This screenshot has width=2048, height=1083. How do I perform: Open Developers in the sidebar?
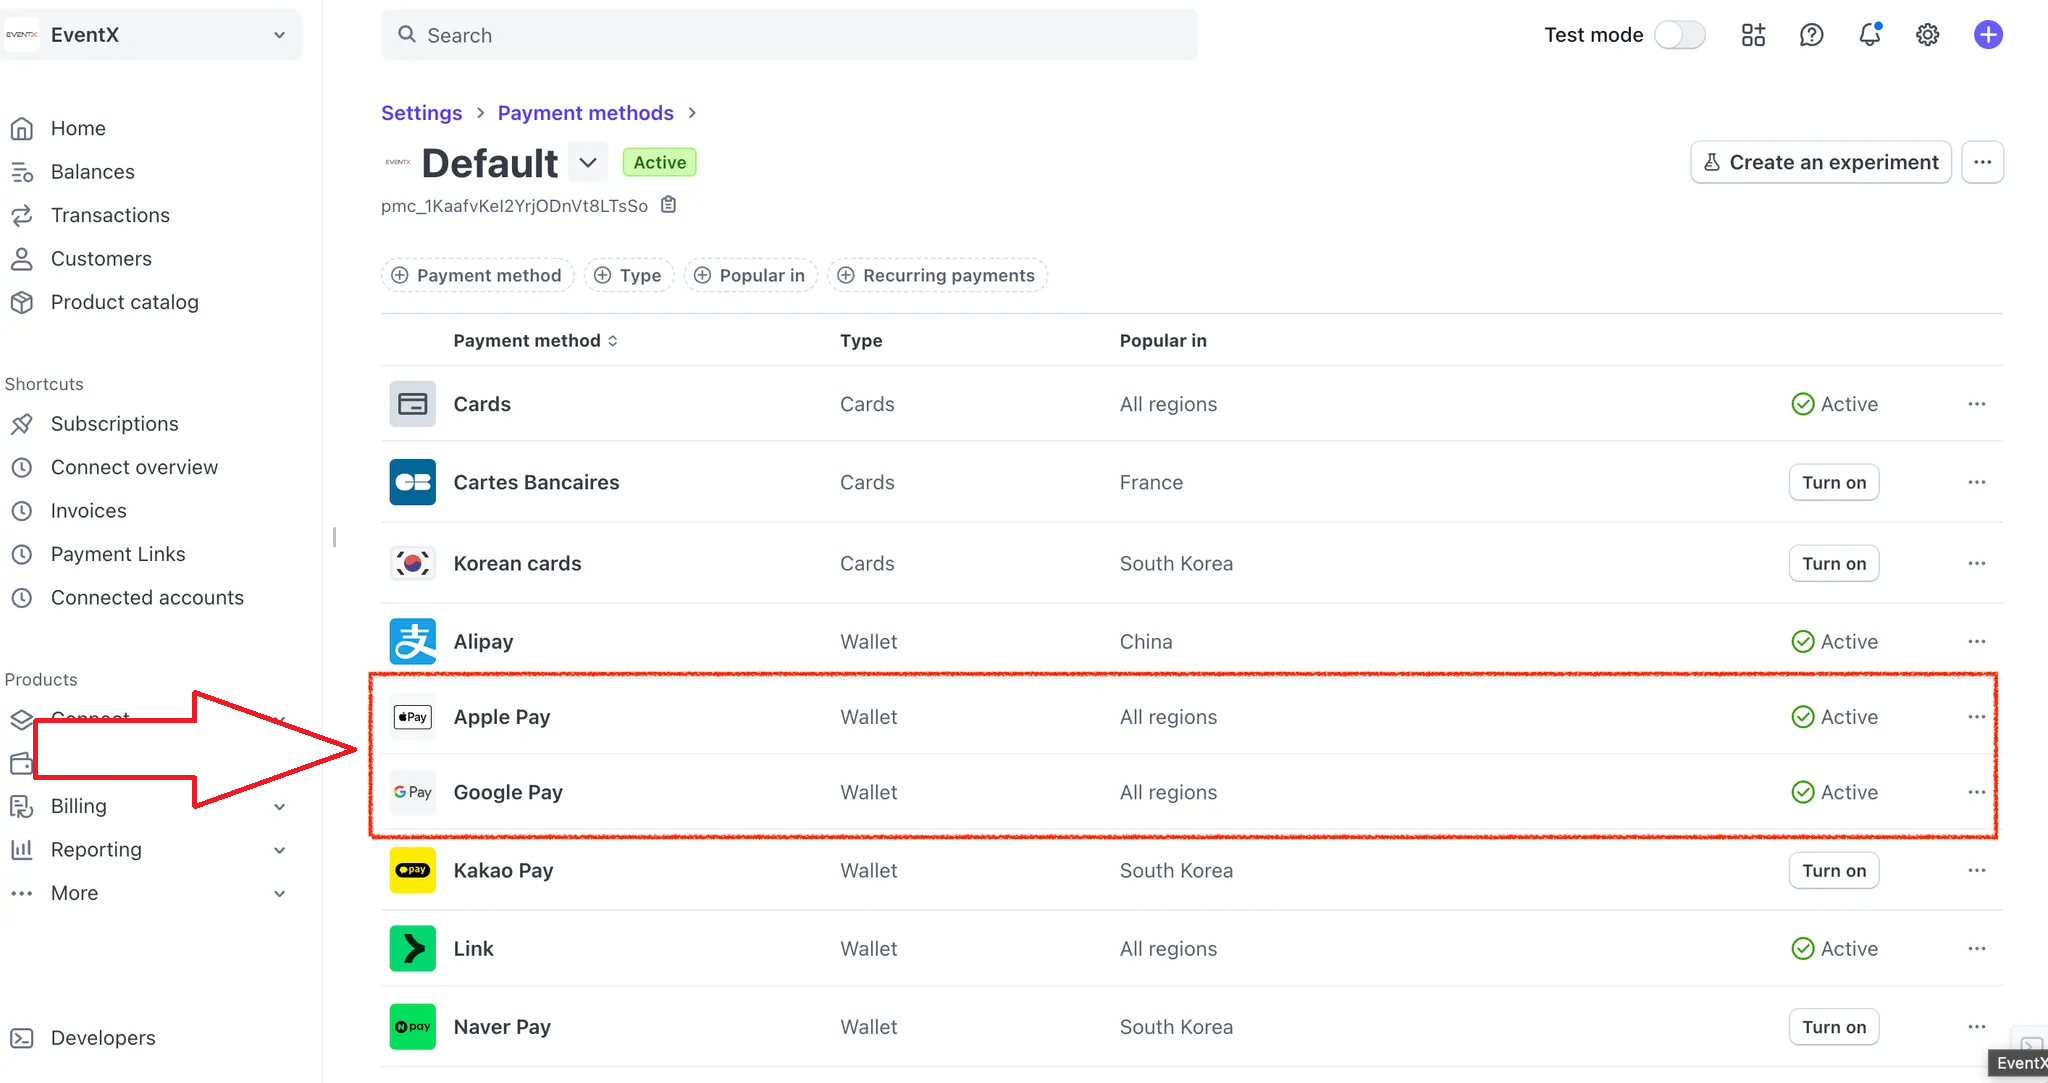point(103,1038)
